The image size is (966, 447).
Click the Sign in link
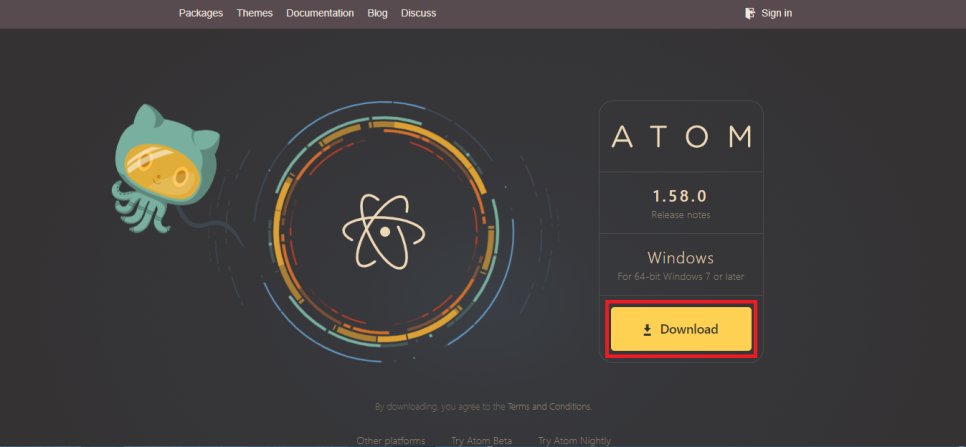point(776,13)
